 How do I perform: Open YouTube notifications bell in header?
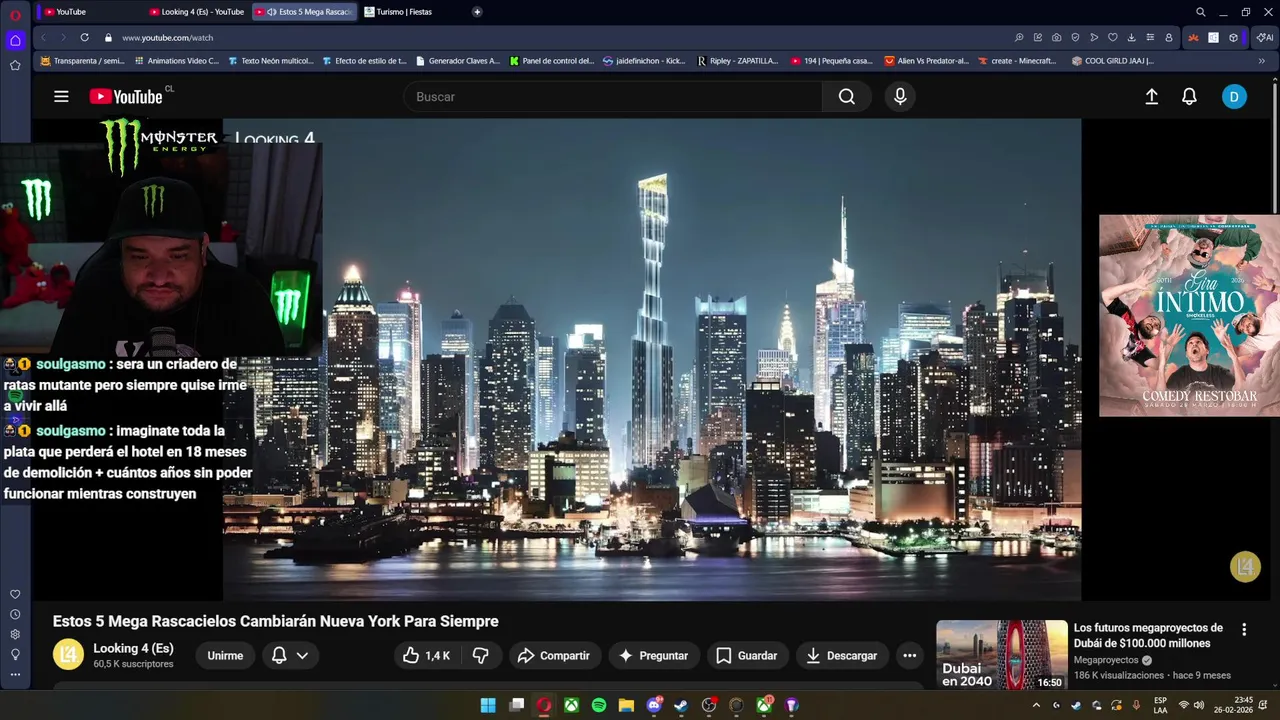(x=1189, y=97)
